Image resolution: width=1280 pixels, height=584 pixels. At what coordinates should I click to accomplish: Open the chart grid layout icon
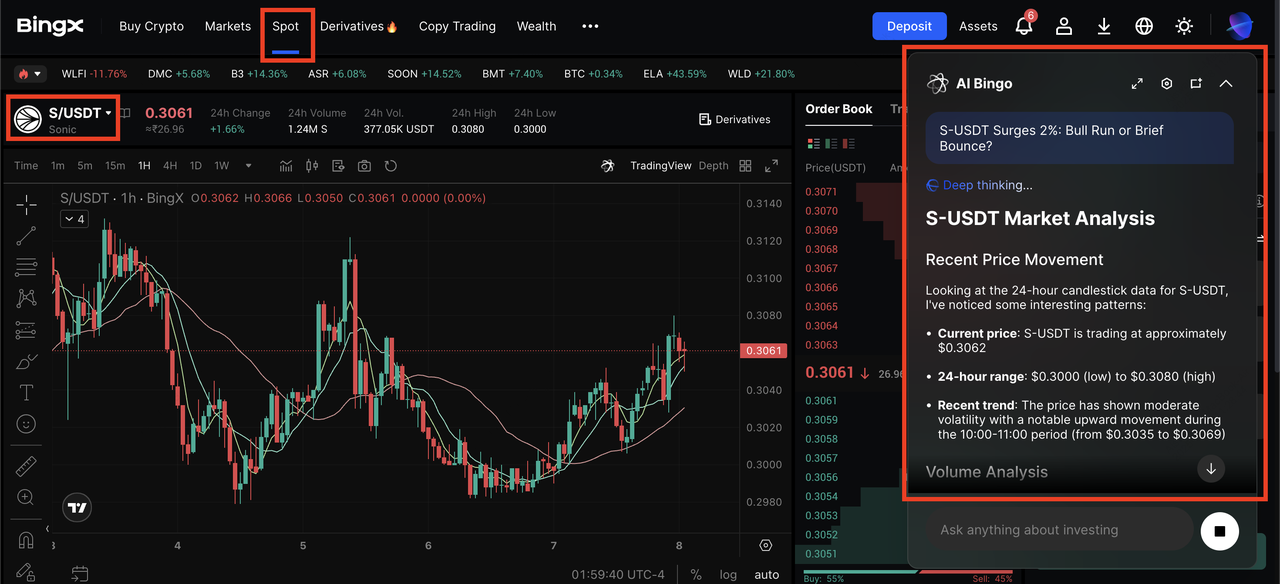[x=745, y=166]
